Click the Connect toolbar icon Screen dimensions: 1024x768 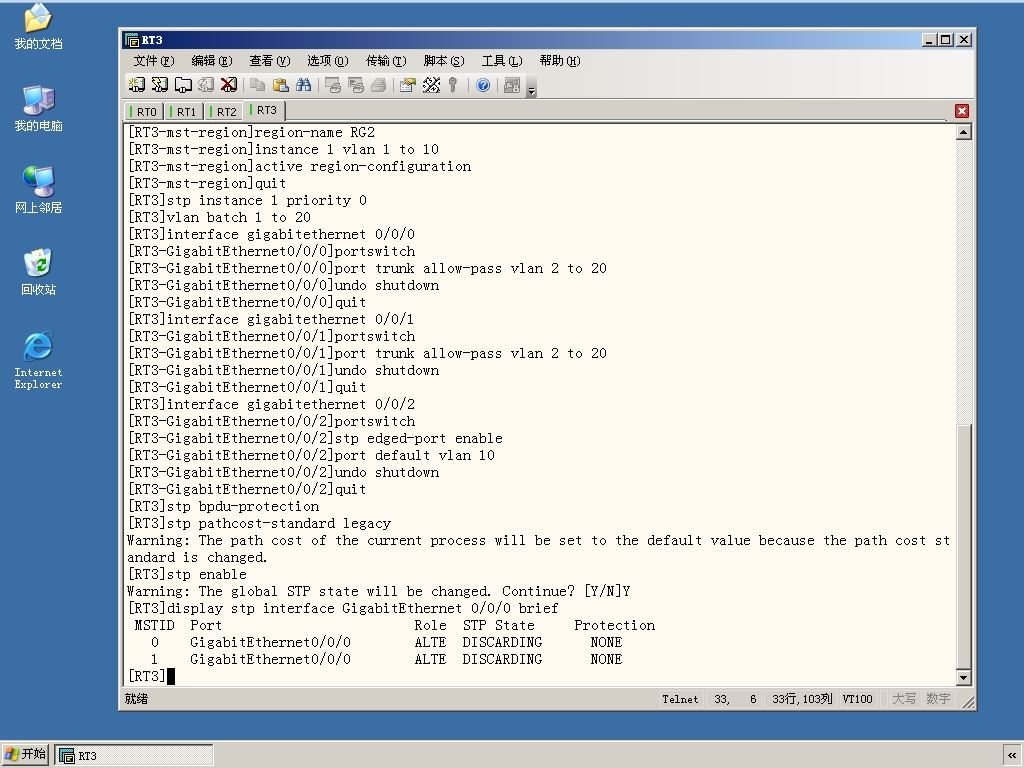[x=136, y=85]
